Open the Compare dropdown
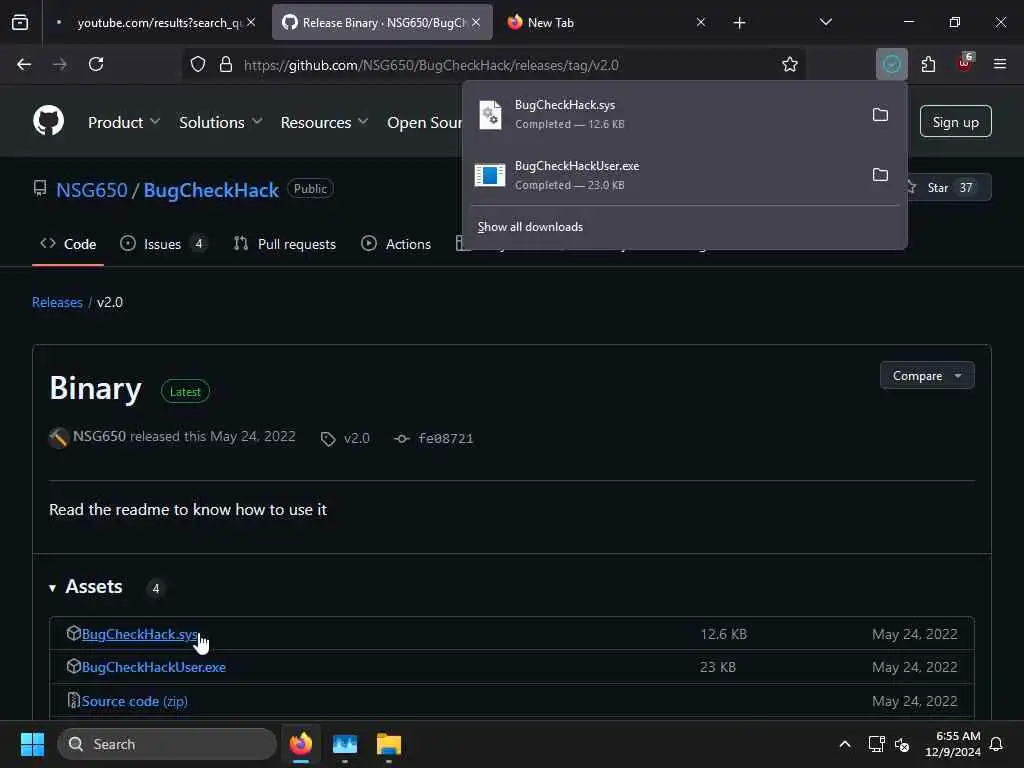 pos(927,376)
